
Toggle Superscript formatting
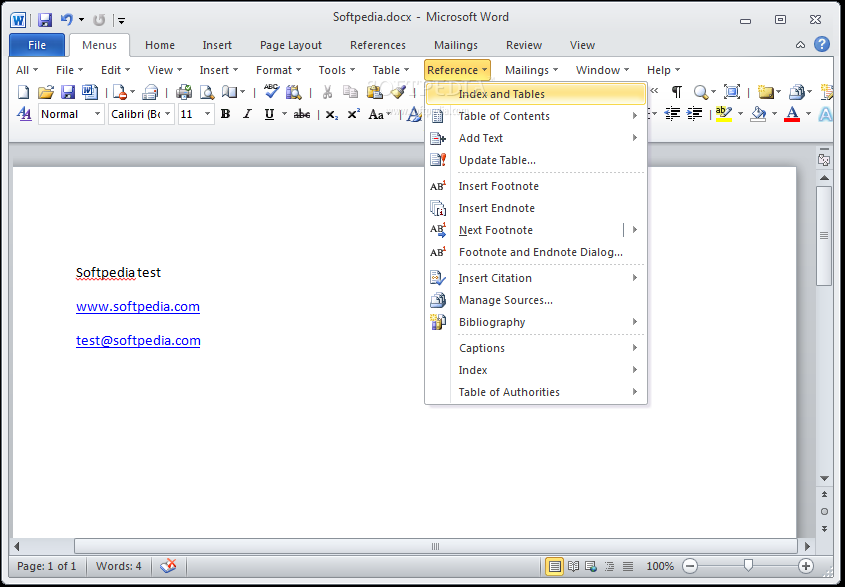[x=354, y=114]
